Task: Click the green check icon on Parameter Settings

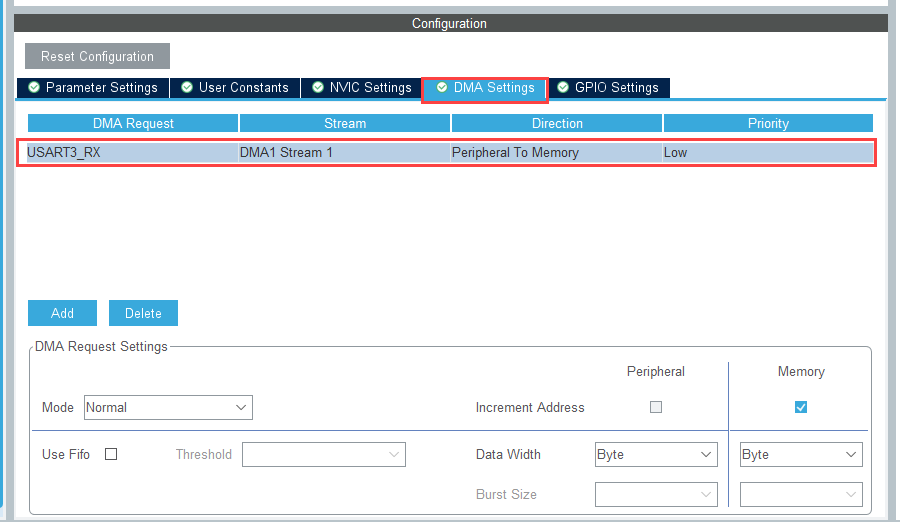Action: [34, 88]
